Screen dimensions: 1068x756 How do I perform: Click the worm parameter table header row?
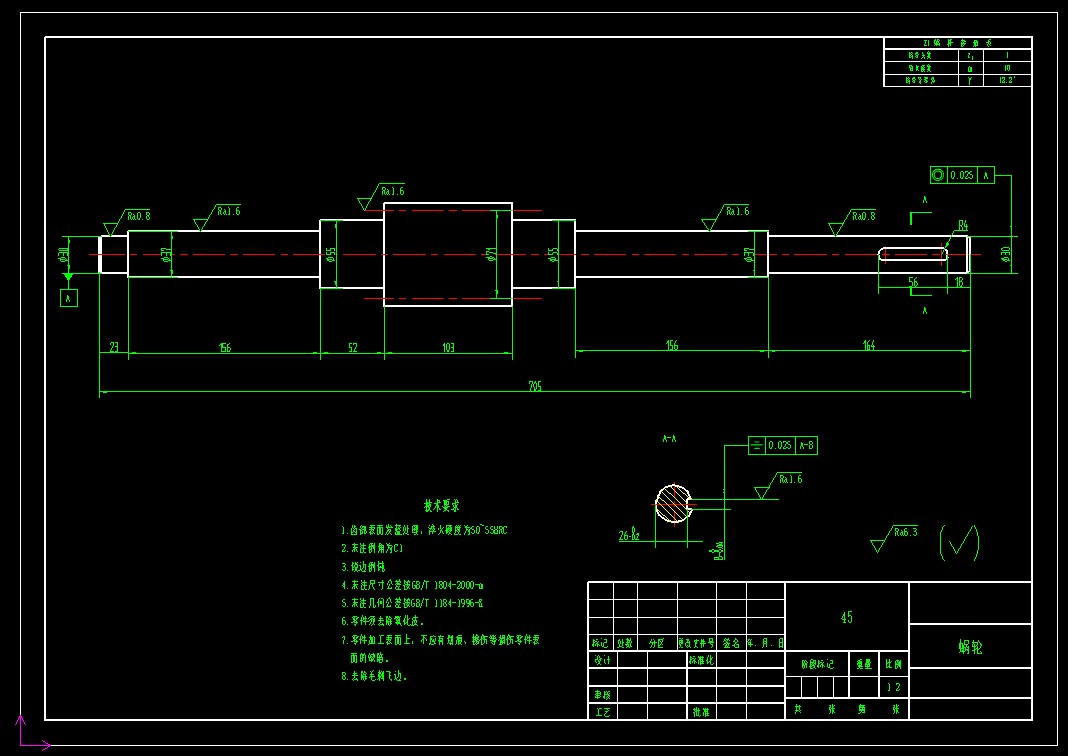click(x=958, y=43)
